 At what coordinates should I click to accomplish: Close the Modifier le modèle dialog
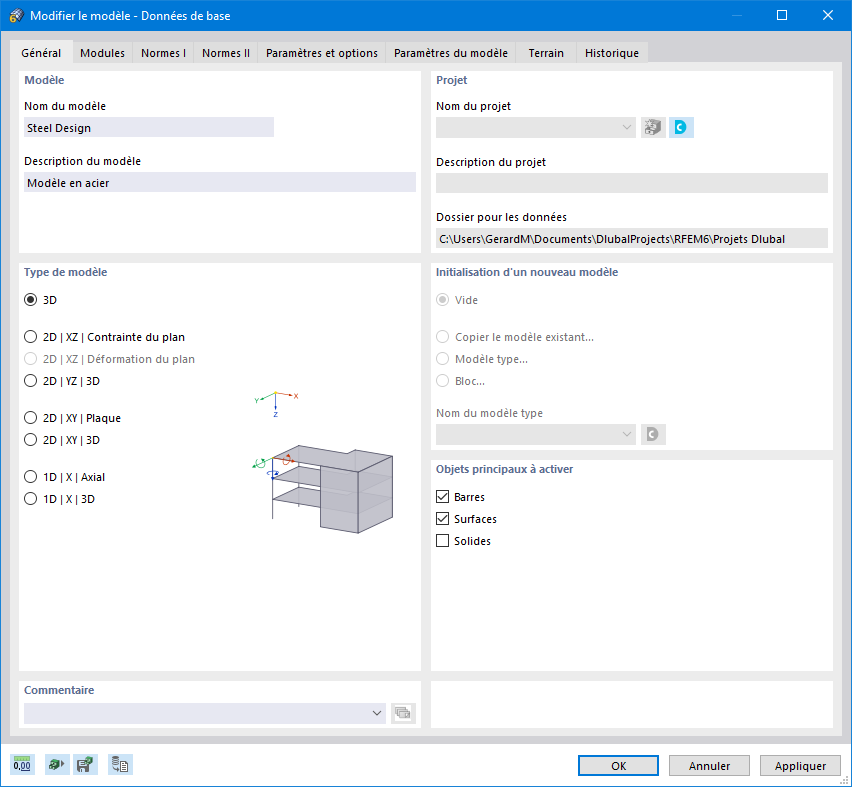(x=828, y=15)
